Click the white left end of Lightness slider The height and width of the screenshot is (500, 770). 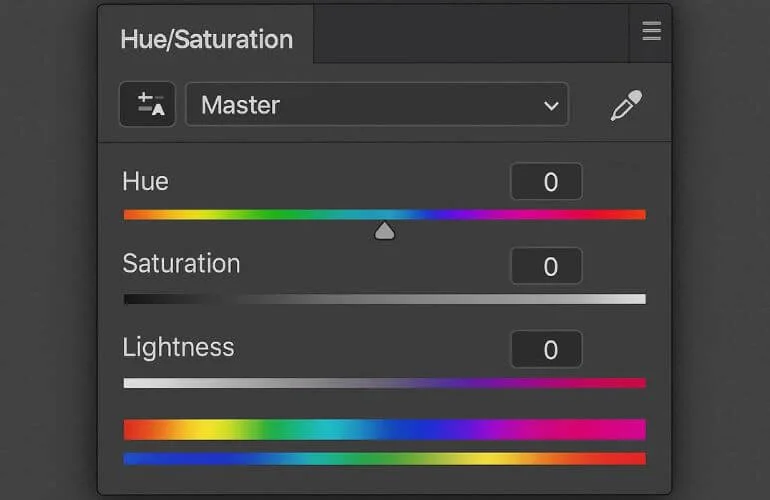(x=128, y=383)
